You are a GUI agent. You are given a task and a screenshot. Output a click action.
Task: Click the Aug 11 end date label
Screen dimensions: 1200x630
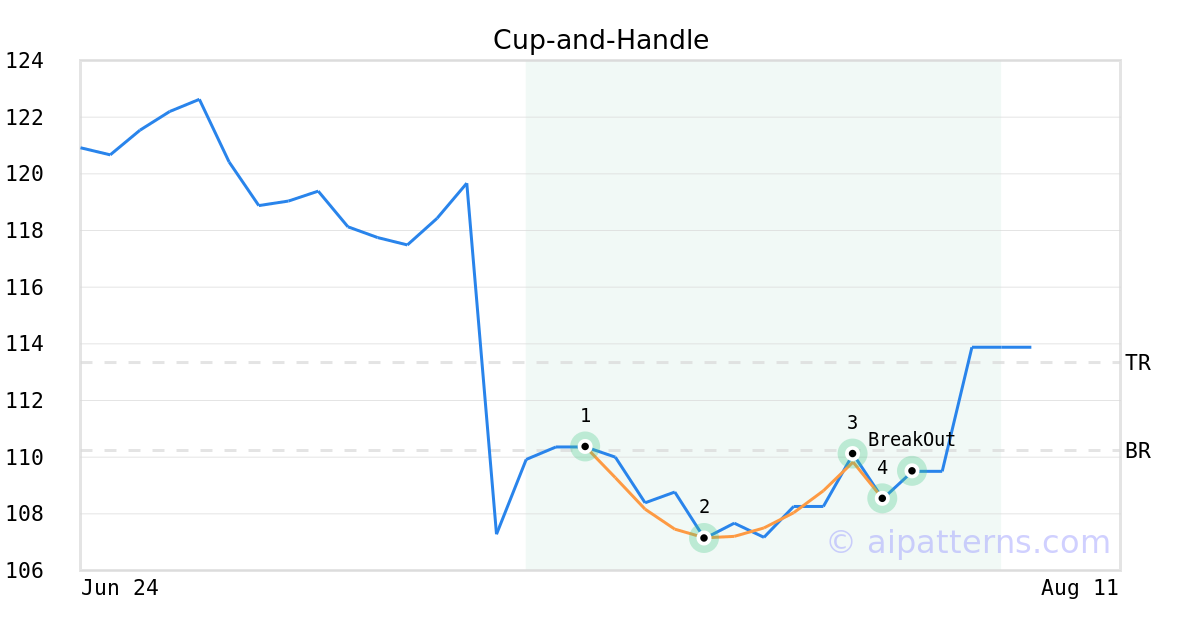(x=1079, y=588)
